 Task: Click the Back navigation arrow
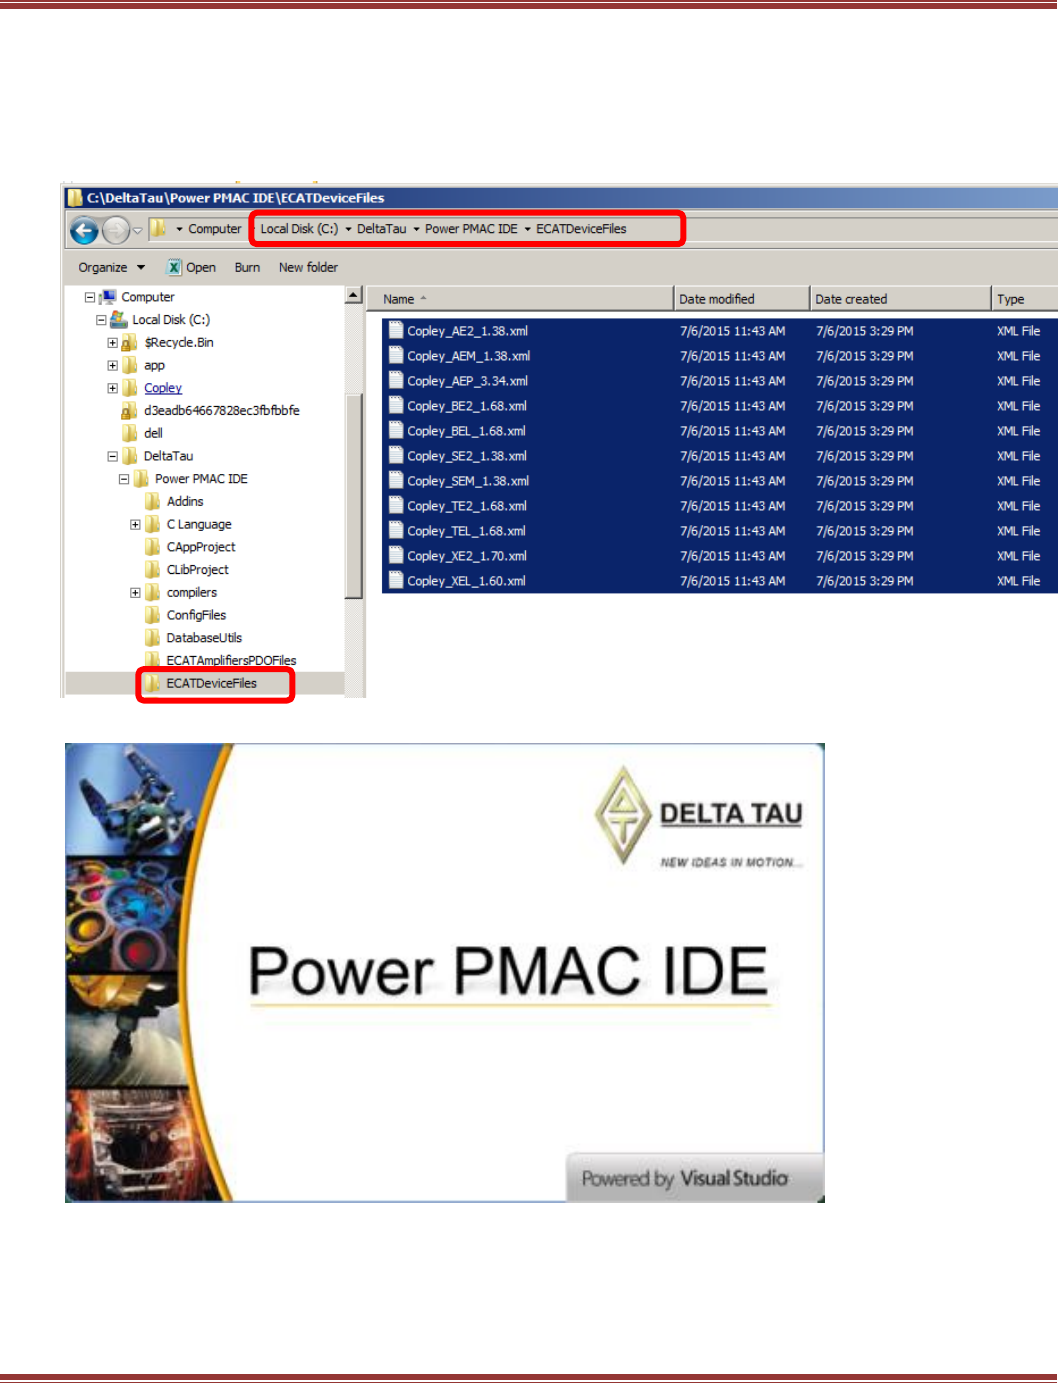click(x=84, y=231)
